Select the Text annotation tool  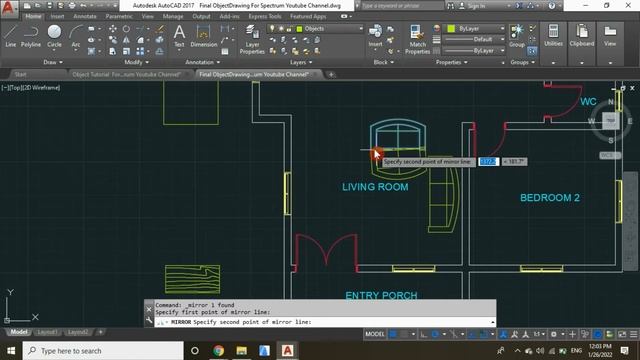(x=179, y=36)
